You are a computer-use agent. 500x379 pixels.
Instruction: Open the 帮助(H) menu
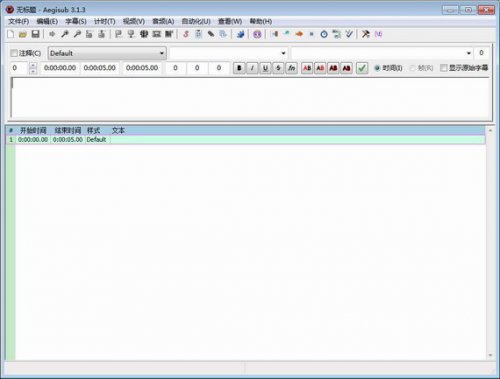coord(261,22)
